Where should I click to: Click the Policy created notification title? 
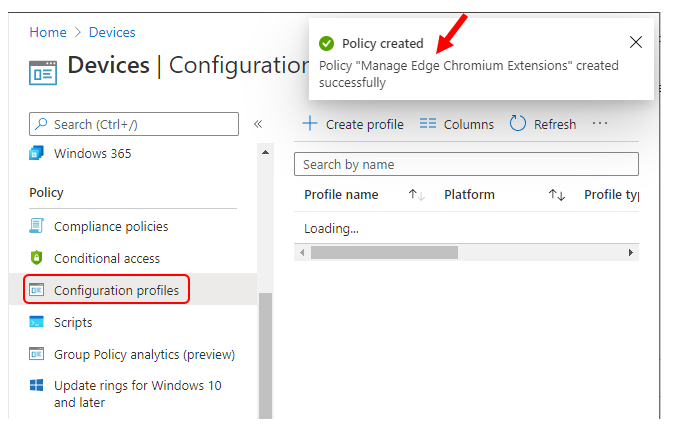pos(383,43)
